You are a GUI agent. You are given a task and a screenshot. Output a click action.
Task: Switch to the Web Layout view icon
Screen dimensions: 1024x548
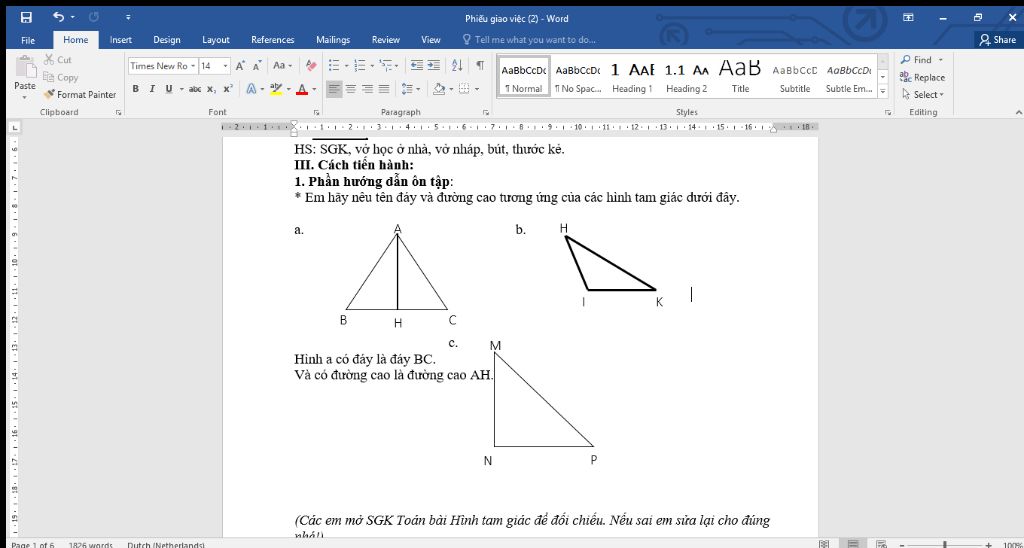(x=880, y=543)
